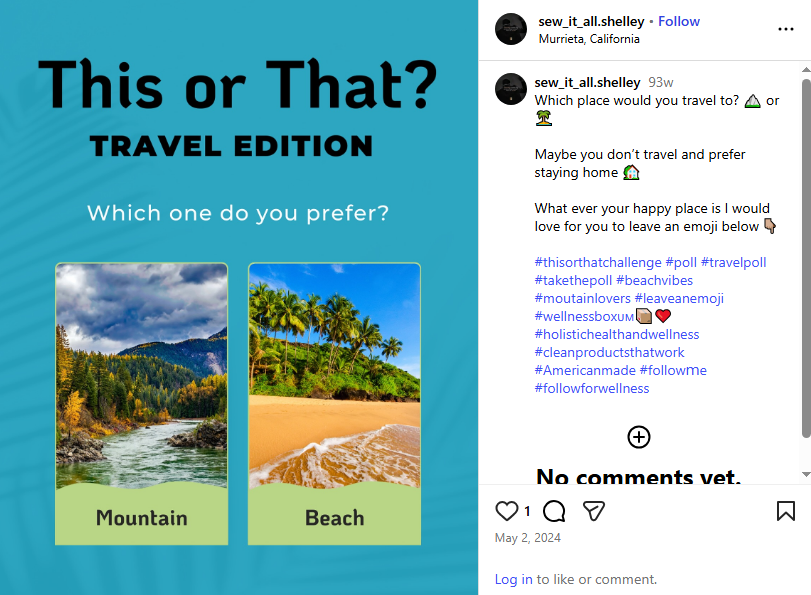
Task: Open the #beachvibes hashtag
Action: point(655,280)
